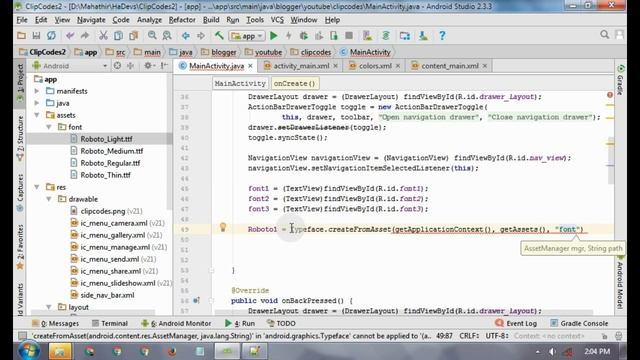This screenshot has width=640, height=360.
Task: Open the Terminal tool window
Action: click(x=110, y=323)
